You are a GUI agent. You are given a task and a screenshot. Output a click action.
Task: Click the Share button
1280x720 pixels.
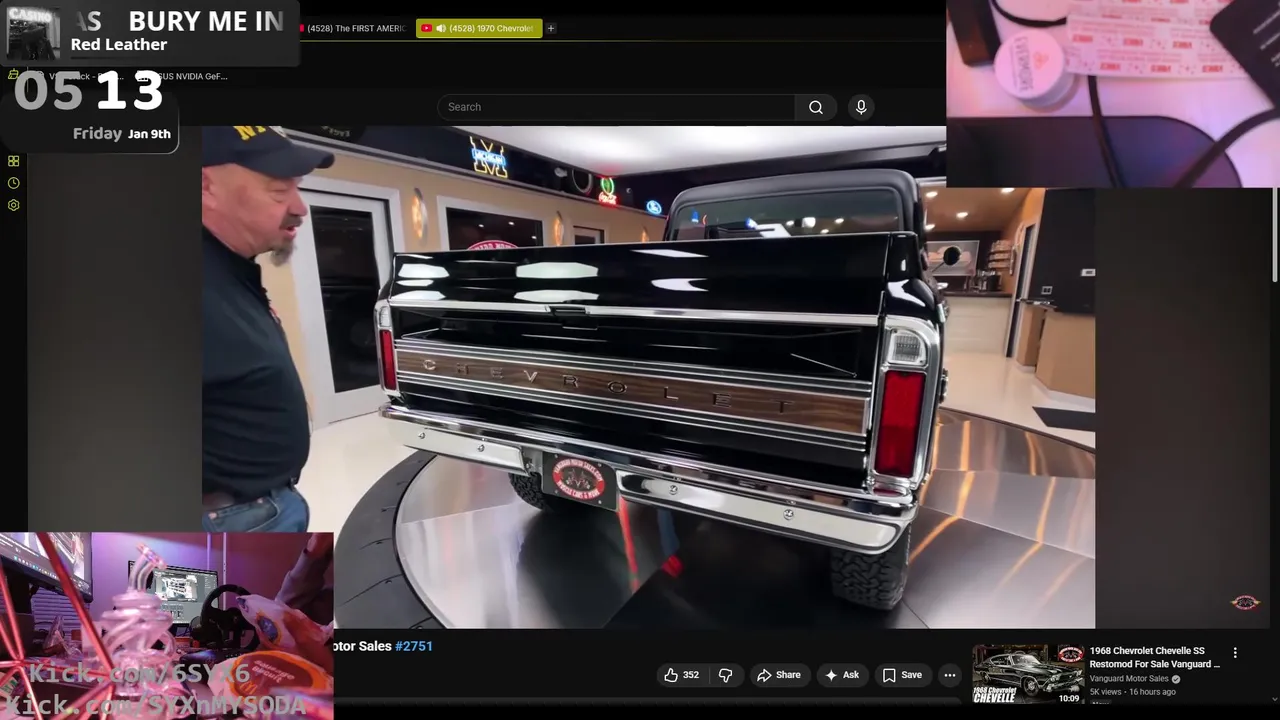click(x=778, y=675)
